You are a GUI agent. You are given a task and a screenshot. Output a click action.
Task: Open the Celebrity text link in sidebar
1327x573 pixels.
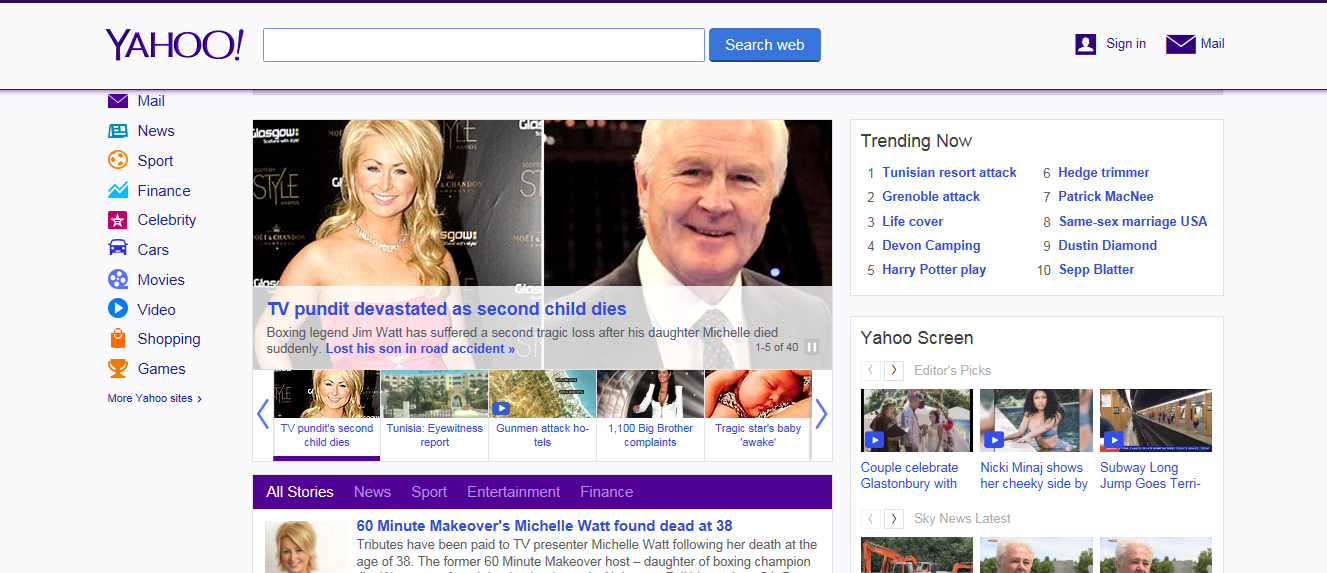pos(167,220)
